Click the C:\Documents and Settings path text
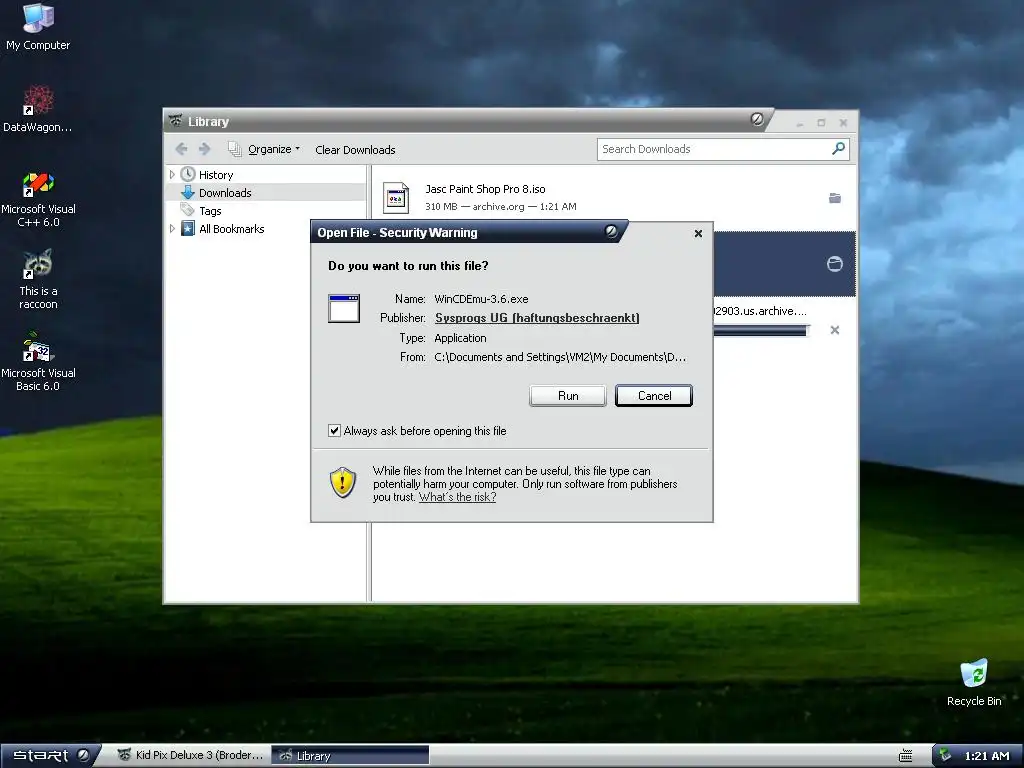The height and width of the screenshot is (768, 1024). tap(560, 357)
